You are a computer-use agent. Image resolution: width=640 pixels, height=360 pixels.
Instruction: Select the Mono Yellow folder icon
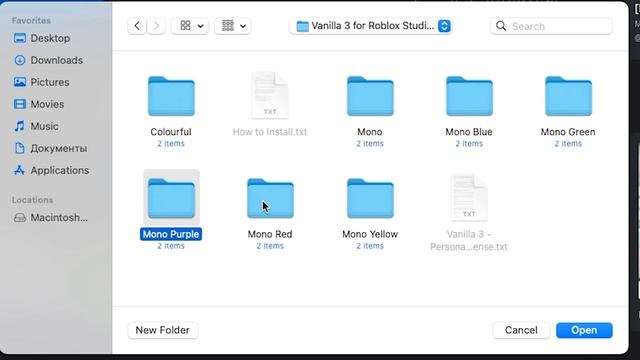[x=370, y=198]
